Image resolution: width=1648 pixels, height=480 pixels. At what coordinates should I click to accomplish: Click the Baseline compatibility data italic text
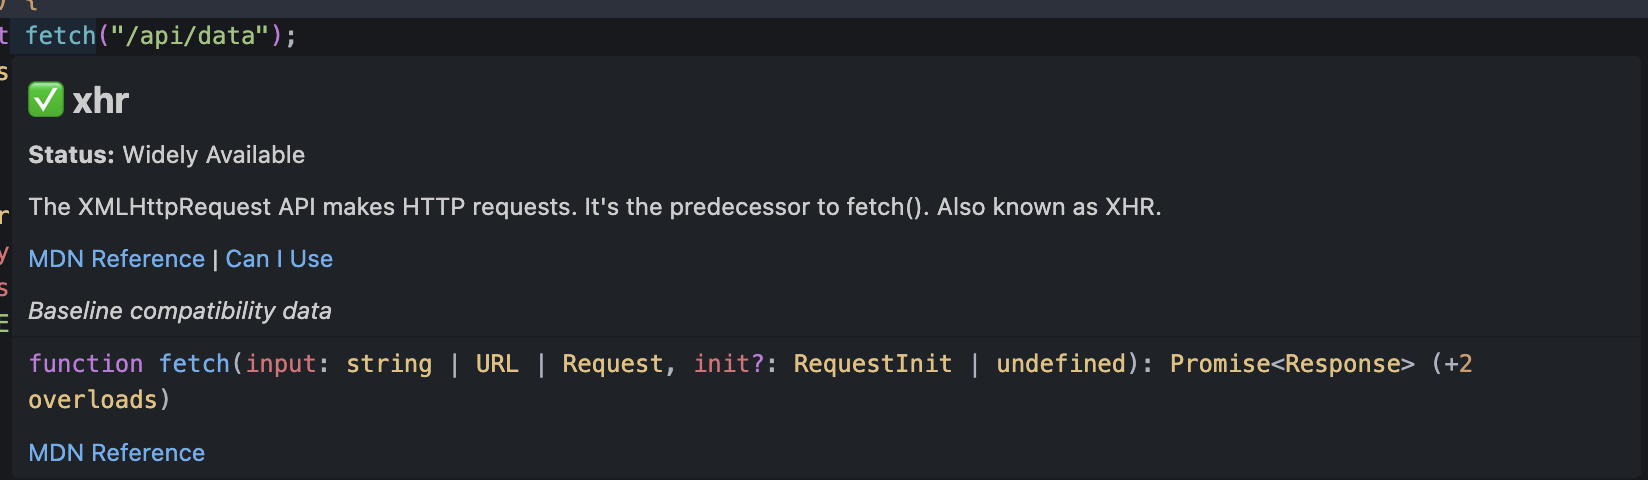(180, 311)
